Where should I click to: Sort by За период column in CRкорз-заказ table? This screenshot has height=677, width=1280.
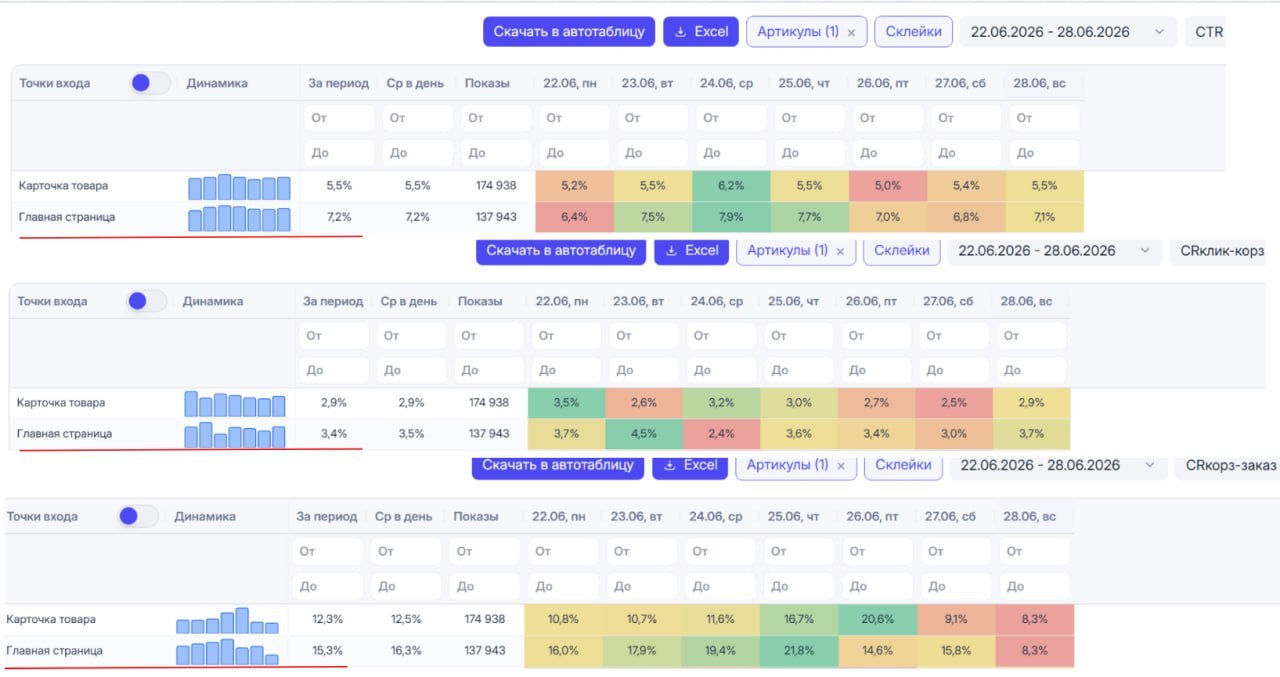[x=326, y=517]
